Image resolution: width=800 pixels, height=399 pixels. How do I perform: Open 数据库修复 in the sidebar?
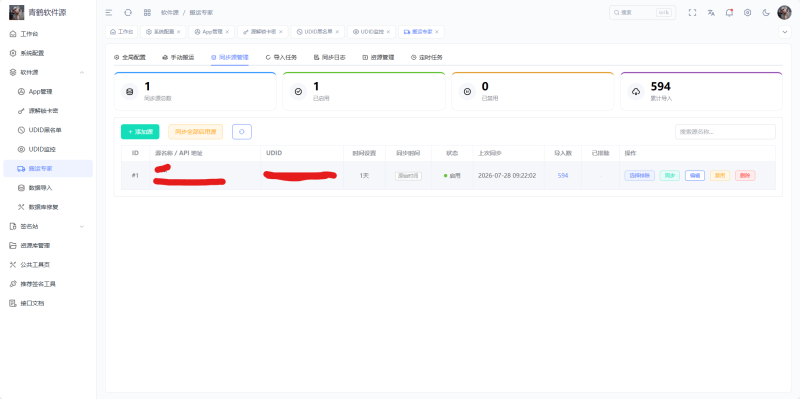(48, 207)
